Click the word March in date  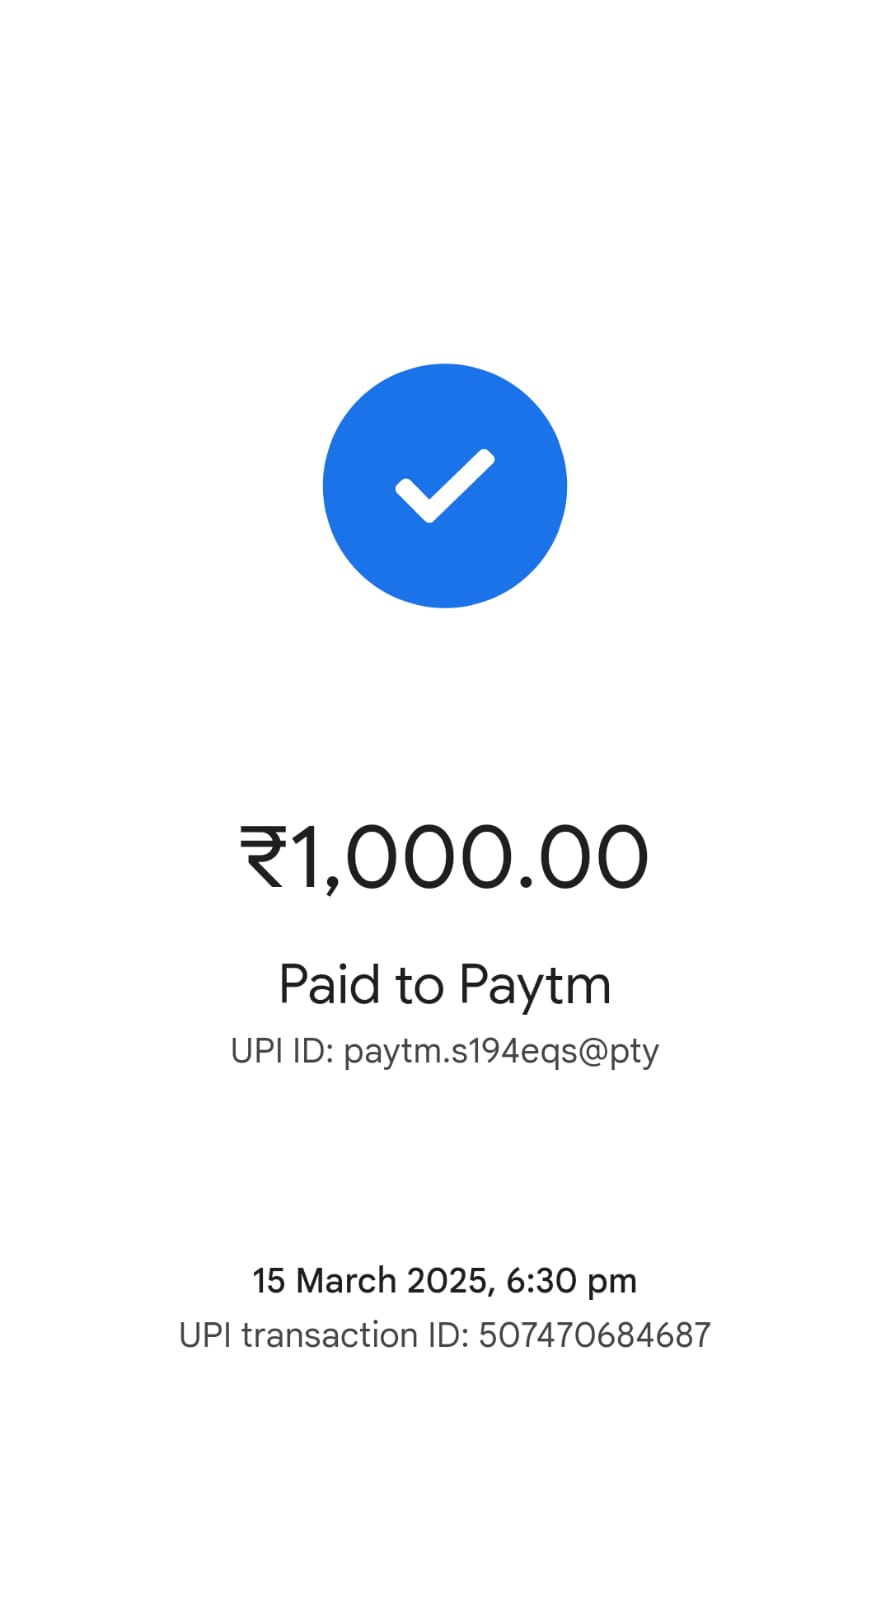coord(347,1281)
